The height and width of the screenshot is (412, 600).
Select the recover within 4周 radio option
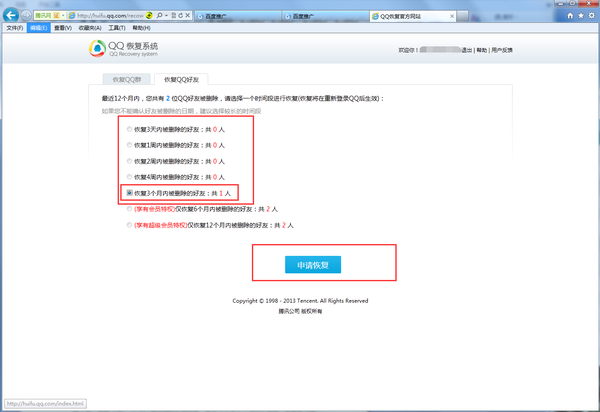pos(129,177)
